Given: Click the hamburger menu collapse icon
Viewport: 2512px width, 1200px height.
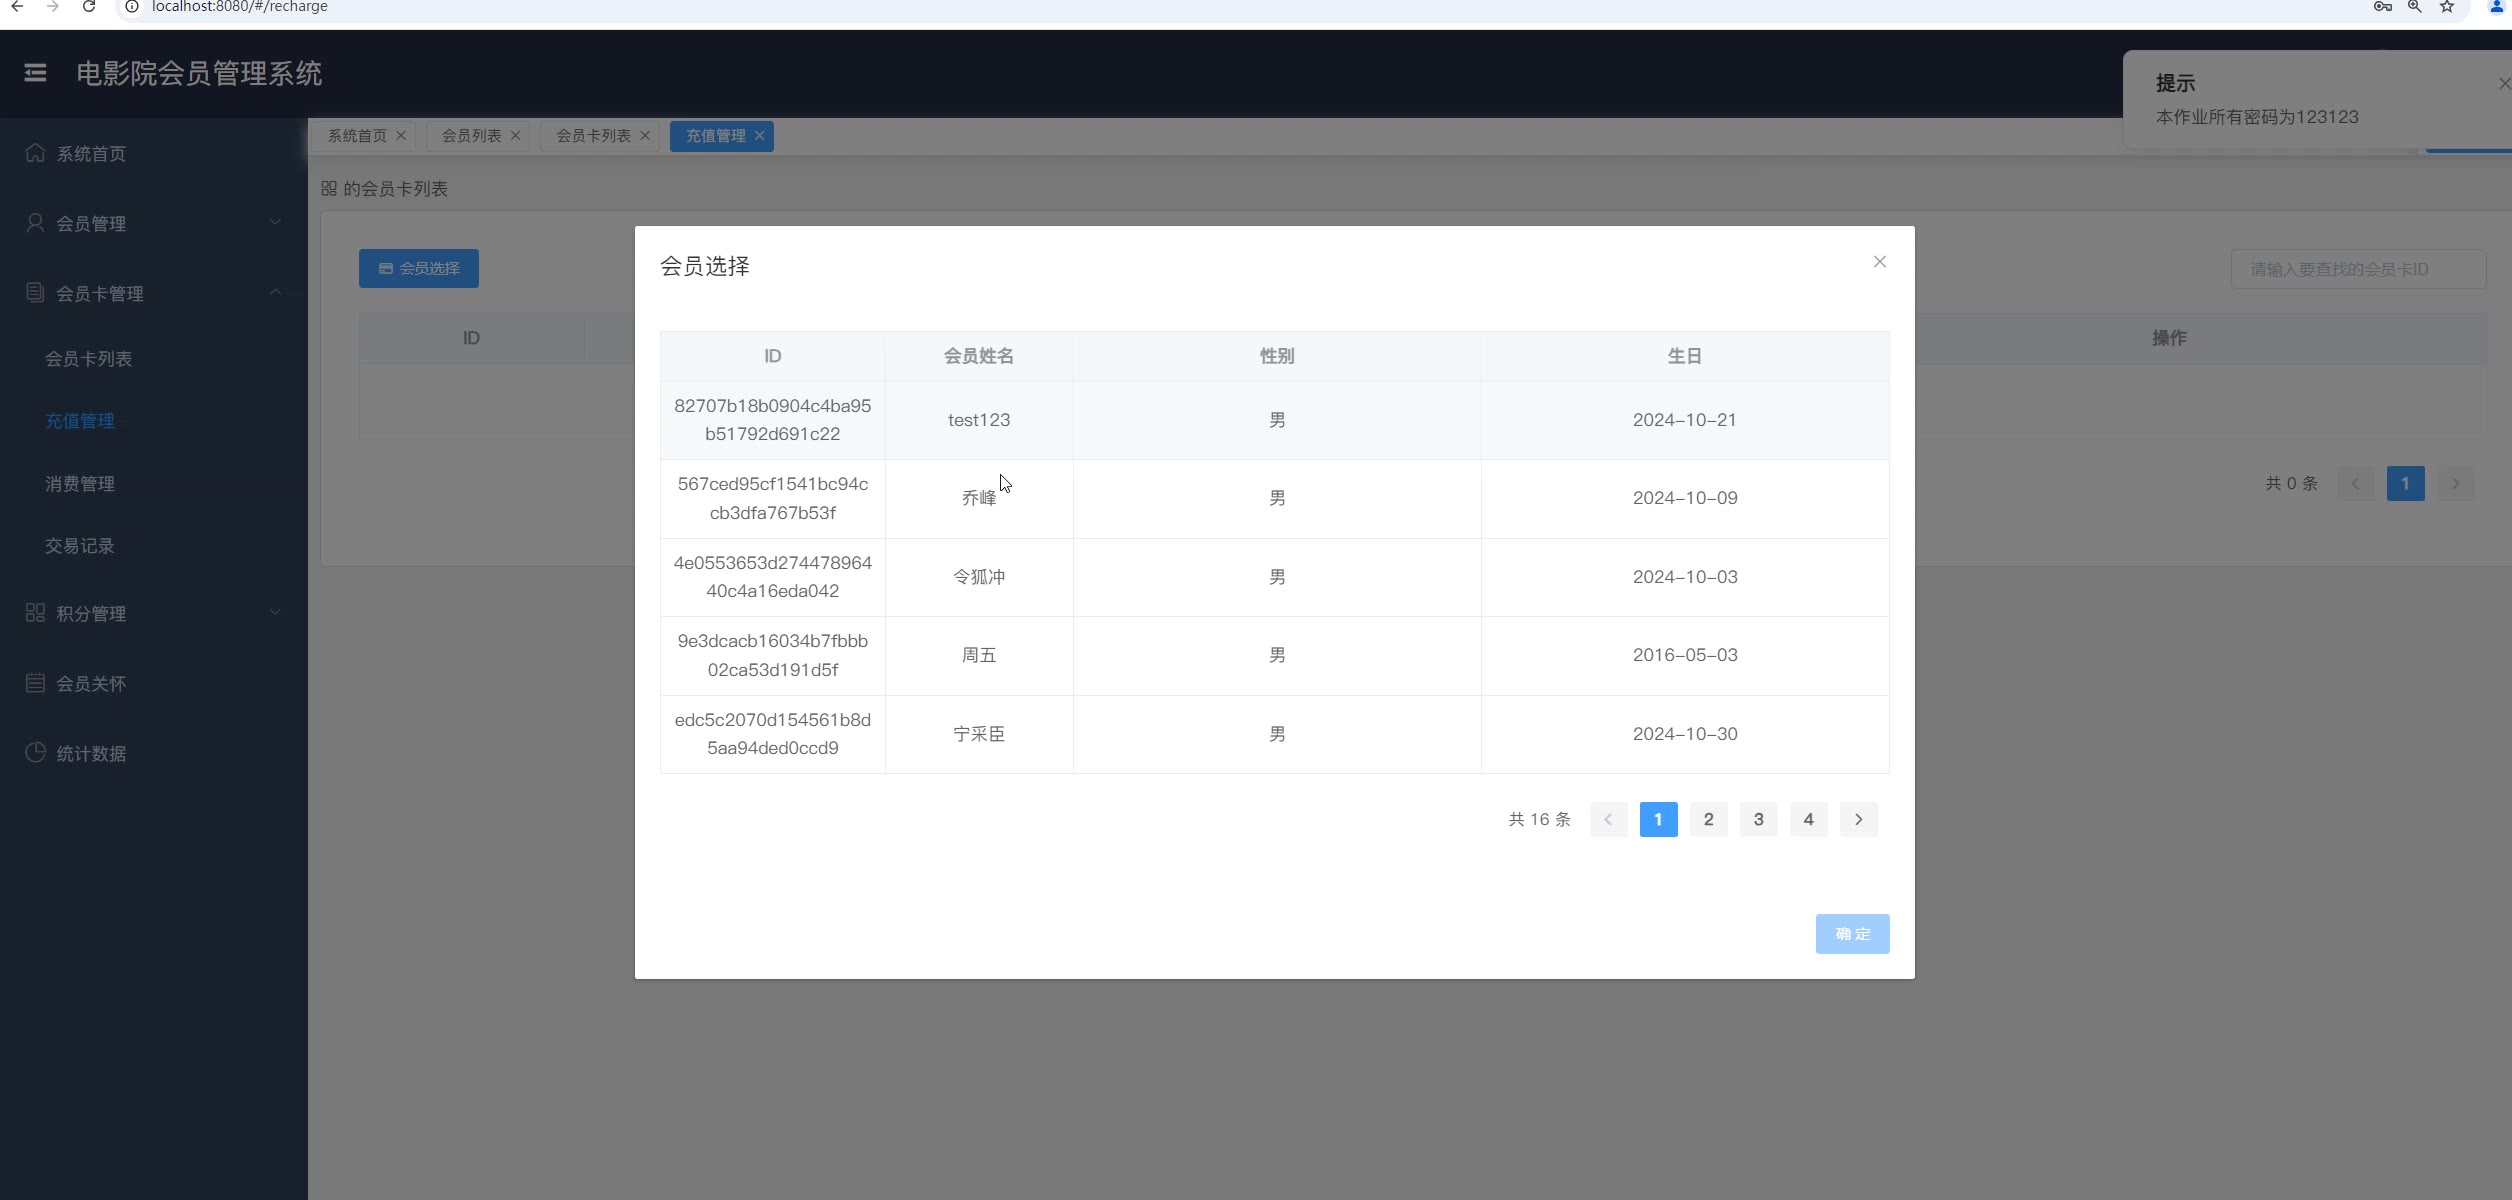Looking at the screenshot, I should coord(35,73).
